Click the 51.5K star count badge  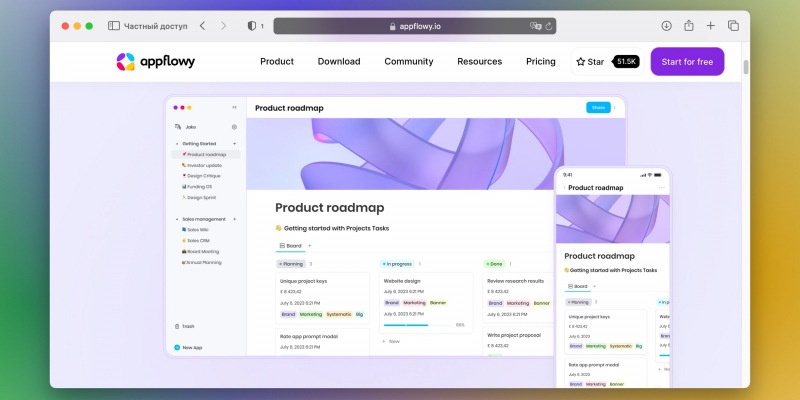coord(626,62)
